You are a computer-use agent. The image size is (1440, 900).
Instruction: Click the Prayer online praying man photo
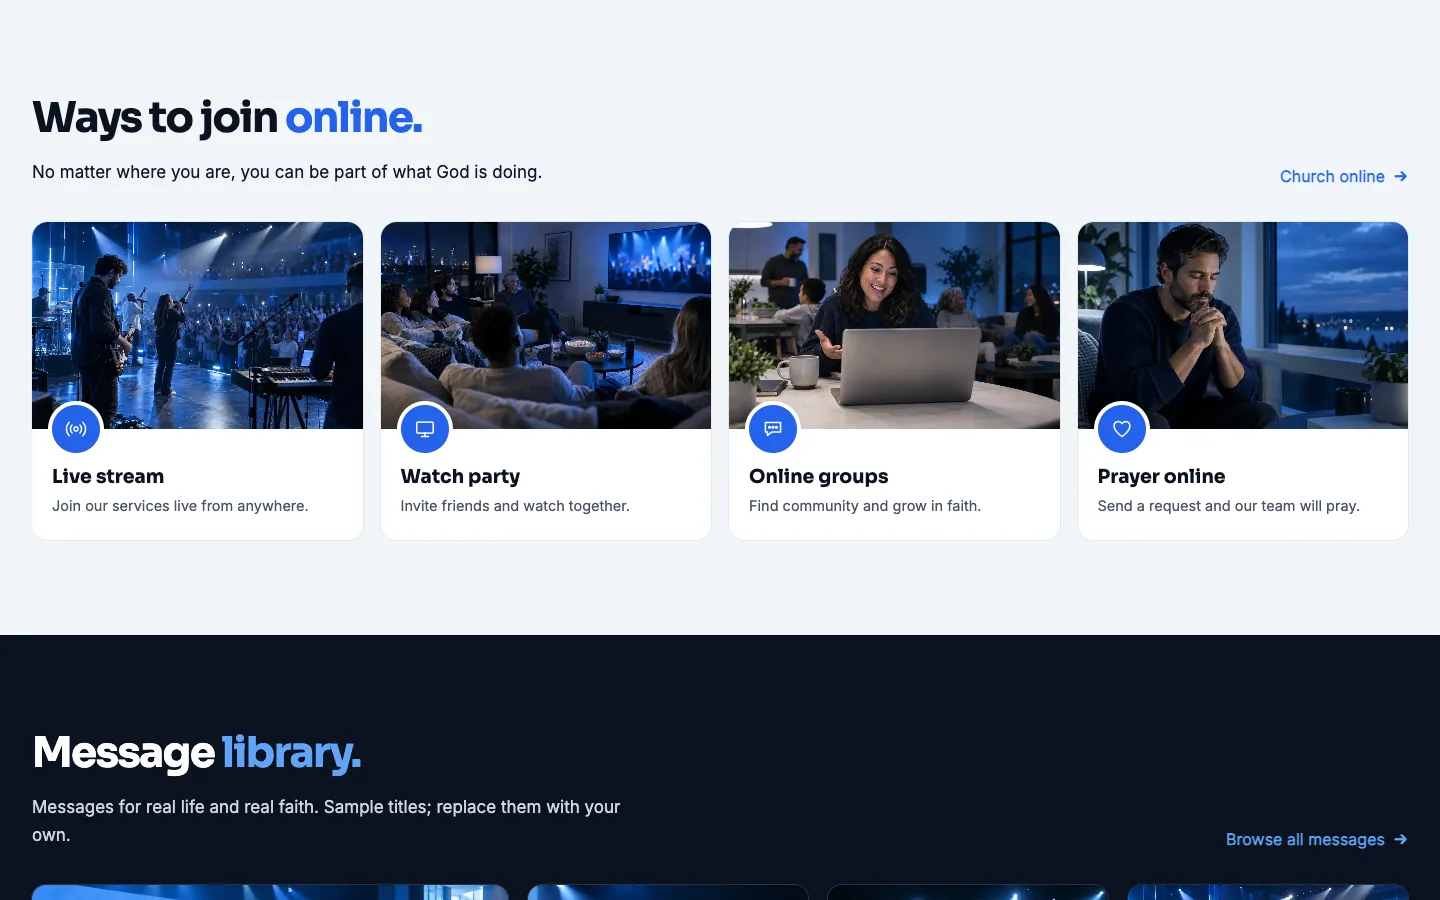click(x=1243, y=325)
